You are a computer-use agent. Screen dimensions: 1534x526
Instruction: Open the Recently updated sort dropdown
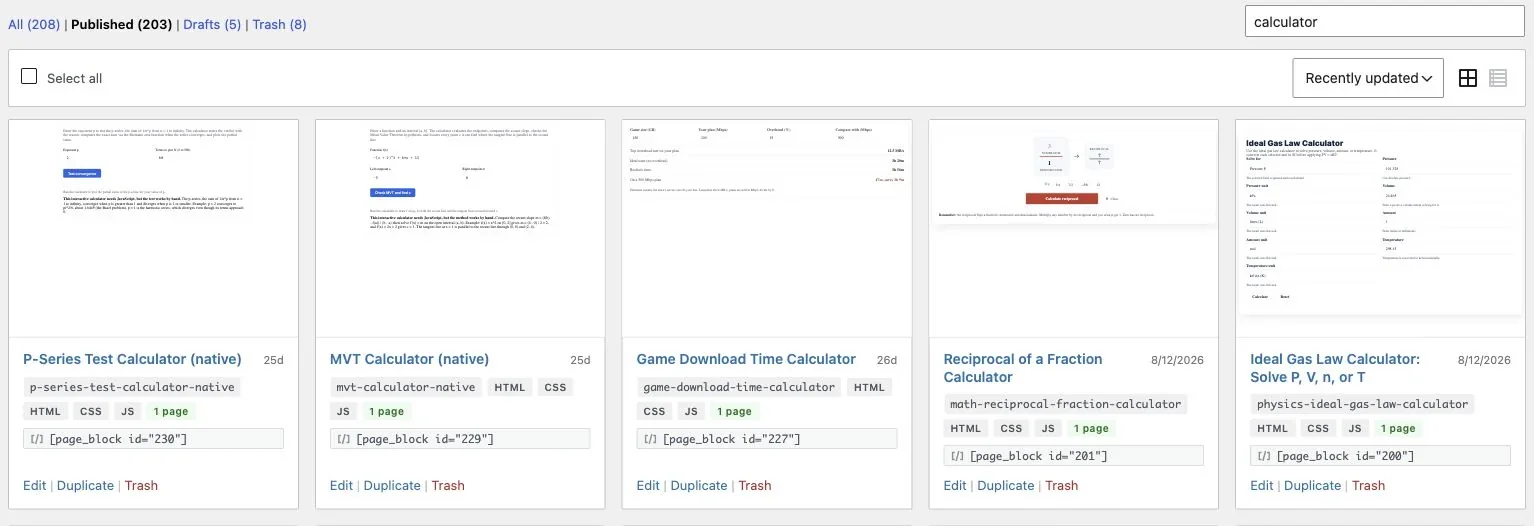point(1368,78)
